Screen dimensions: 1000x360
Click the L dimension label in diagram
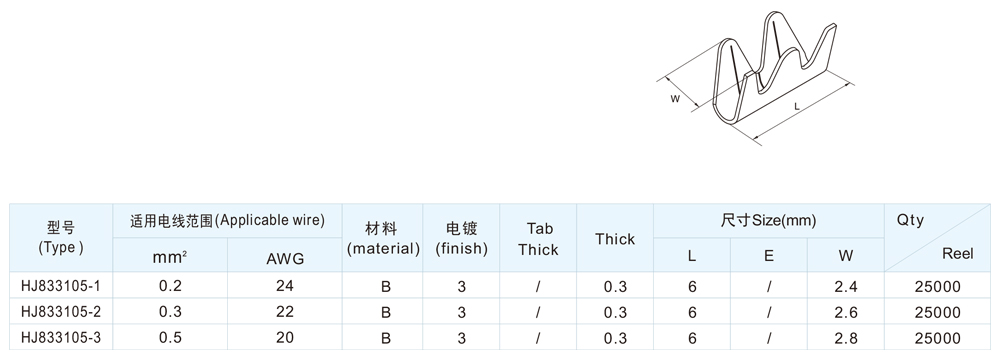point(797,107)
